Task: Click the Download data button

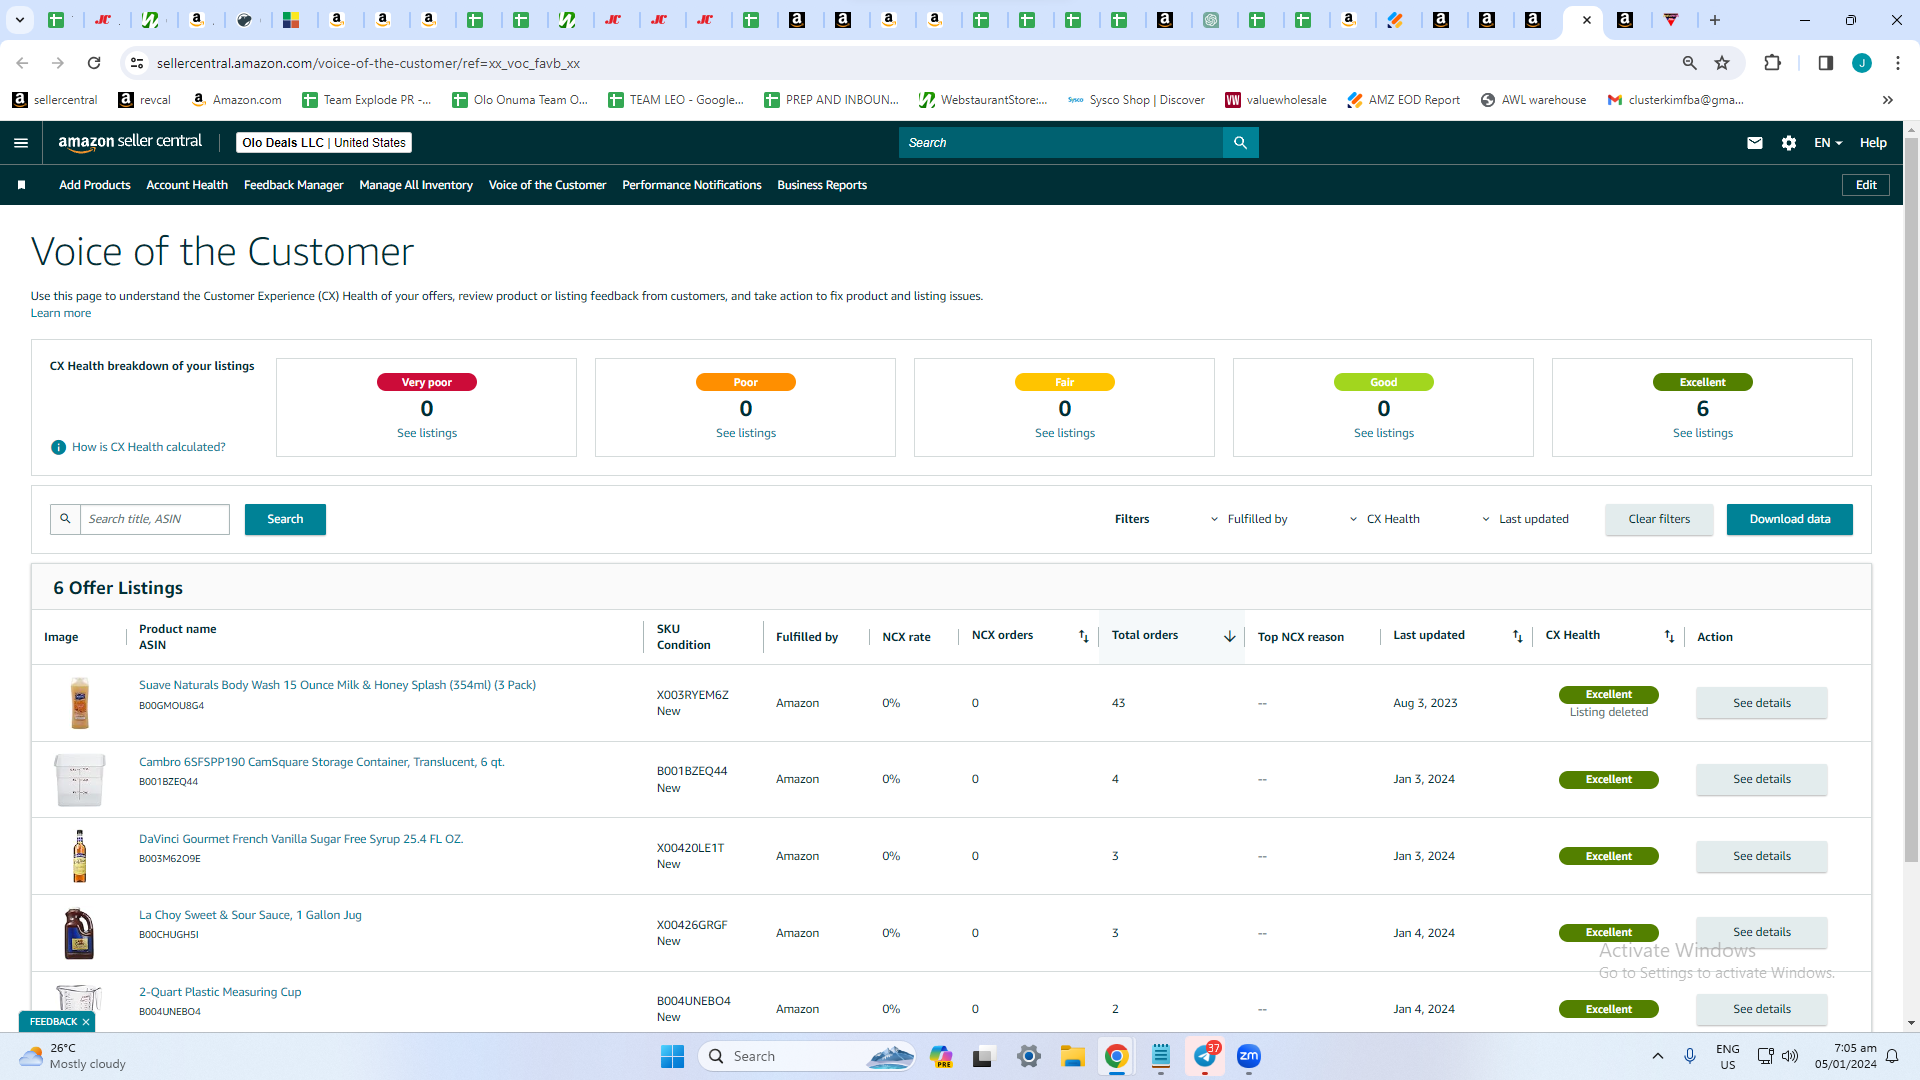Action: pyautogui.click(x=1790, y=519)
